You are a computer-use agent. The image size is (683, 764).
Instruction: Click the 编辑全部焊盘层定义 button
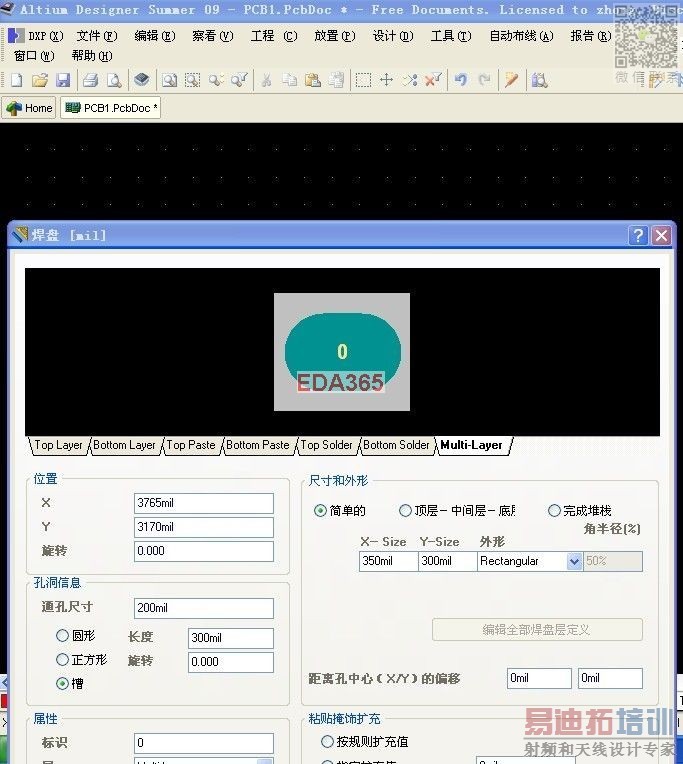537,630
